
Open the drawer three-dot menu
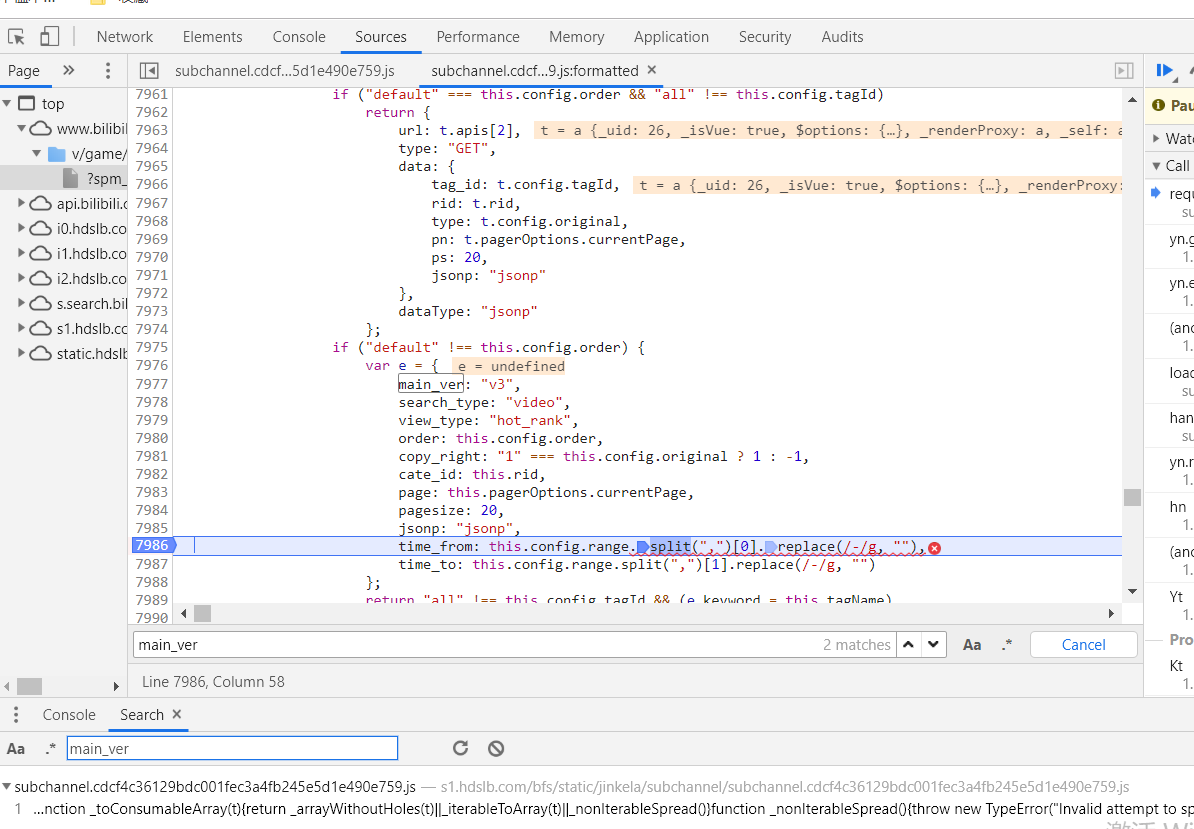[15, 715]
